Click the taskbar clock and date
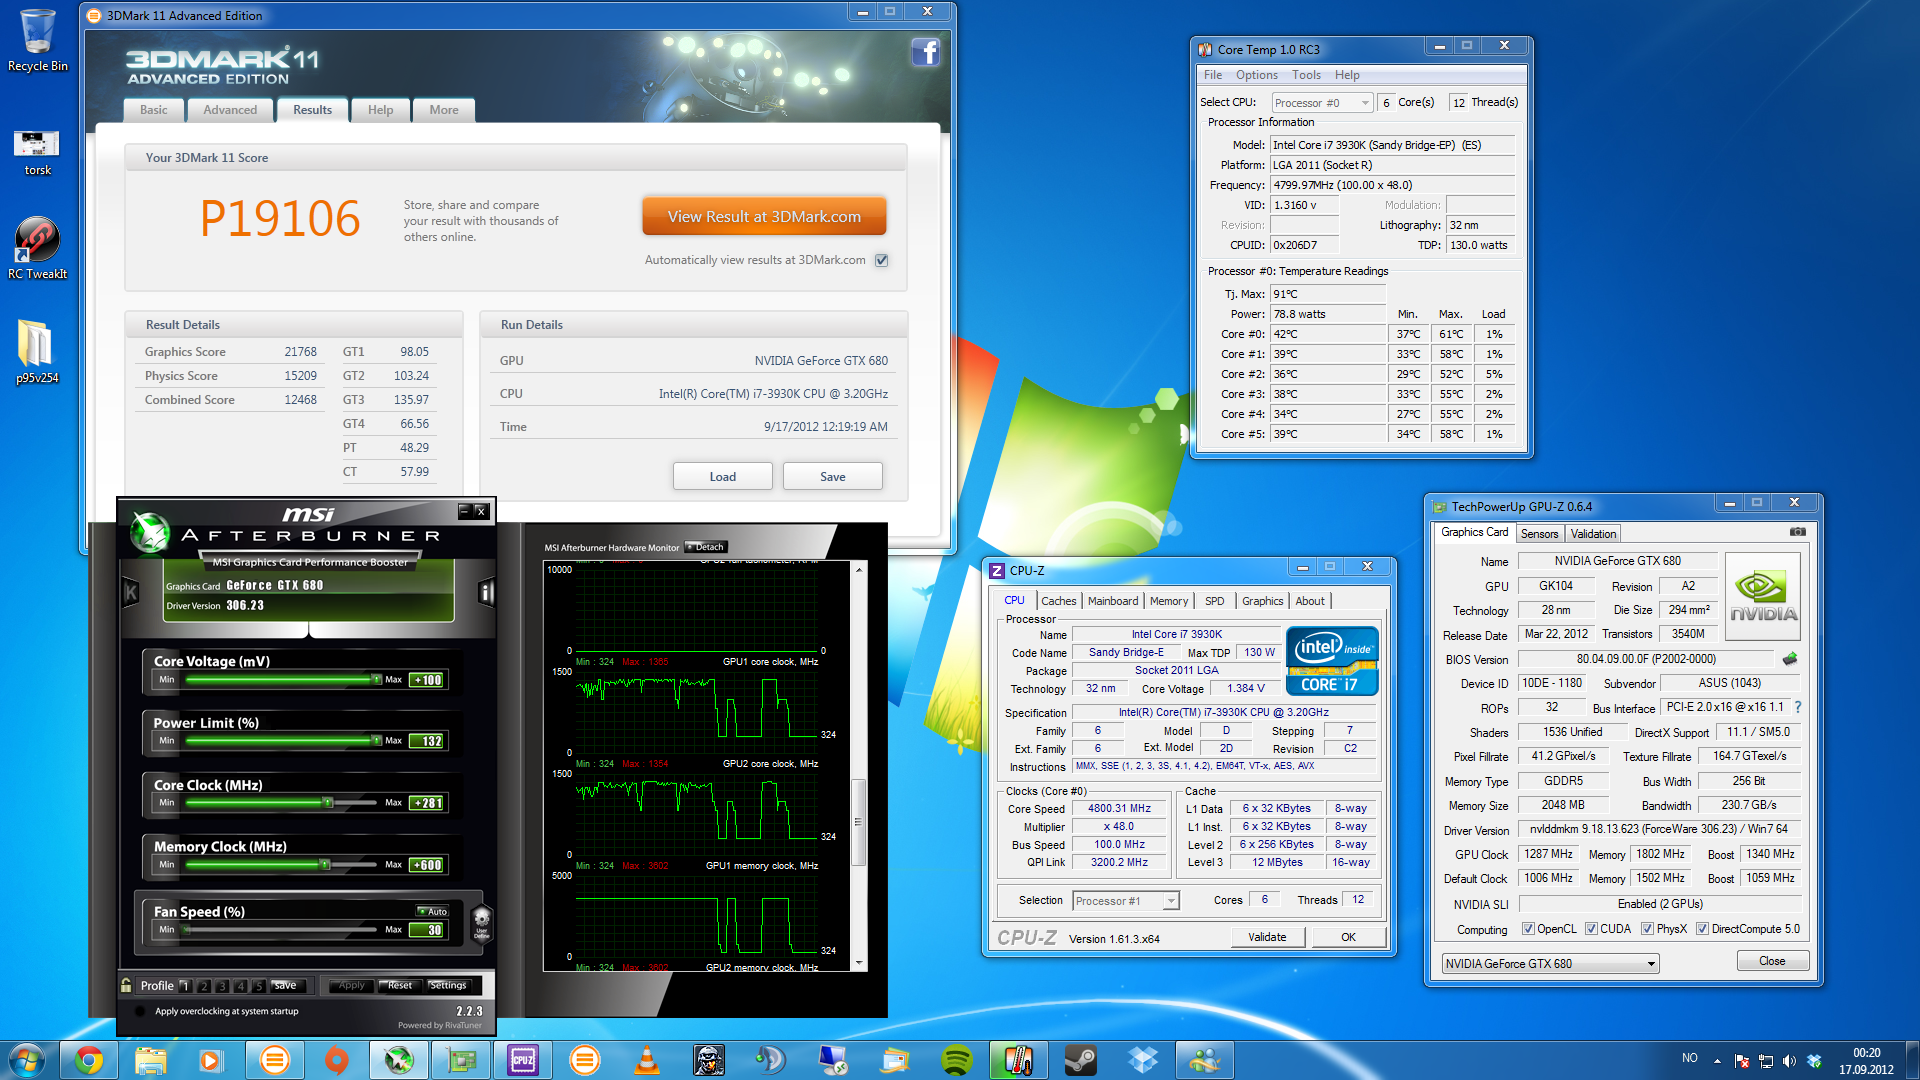Image resolution: width=1920 pixels, height=1080 pixels. pos(1866,1061)
